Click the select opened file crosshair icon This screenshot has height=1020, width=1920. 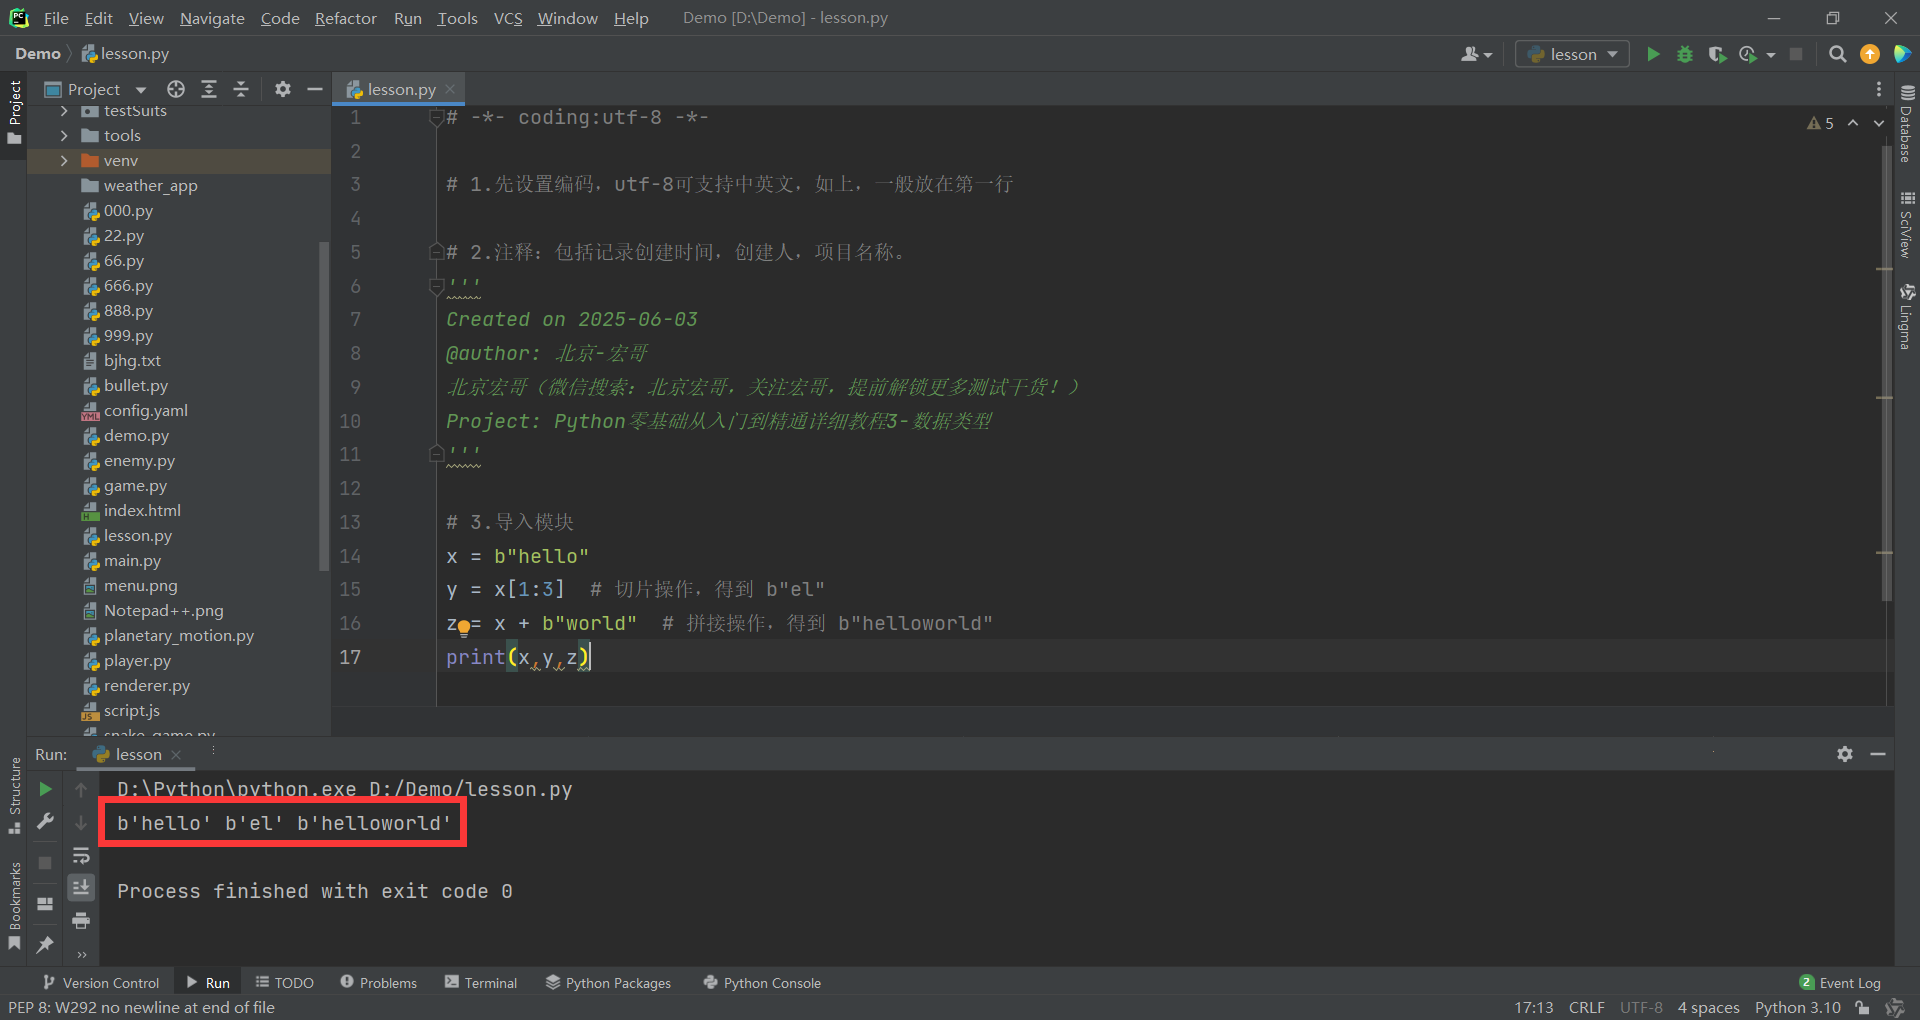click(x=176, y=89)
